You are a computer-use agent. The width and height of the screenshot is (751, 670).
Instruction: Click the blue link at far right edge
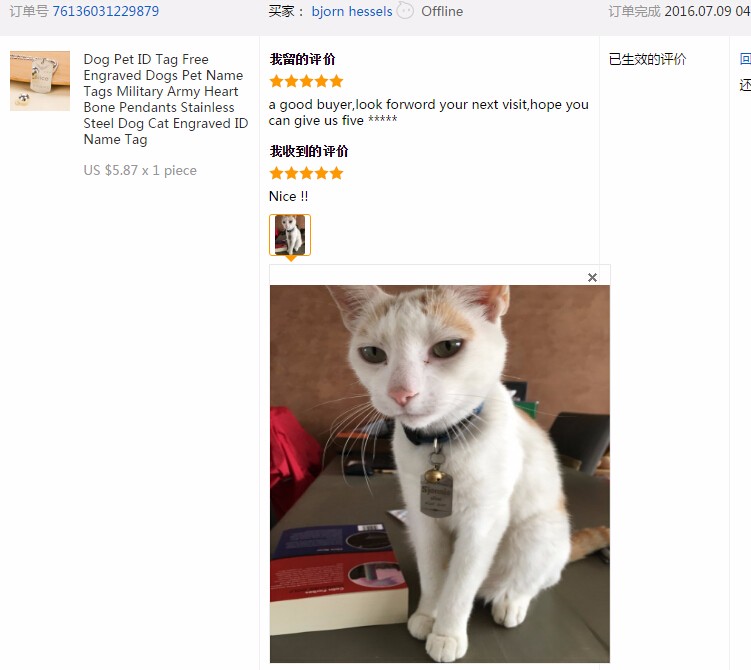click(745, 59)
